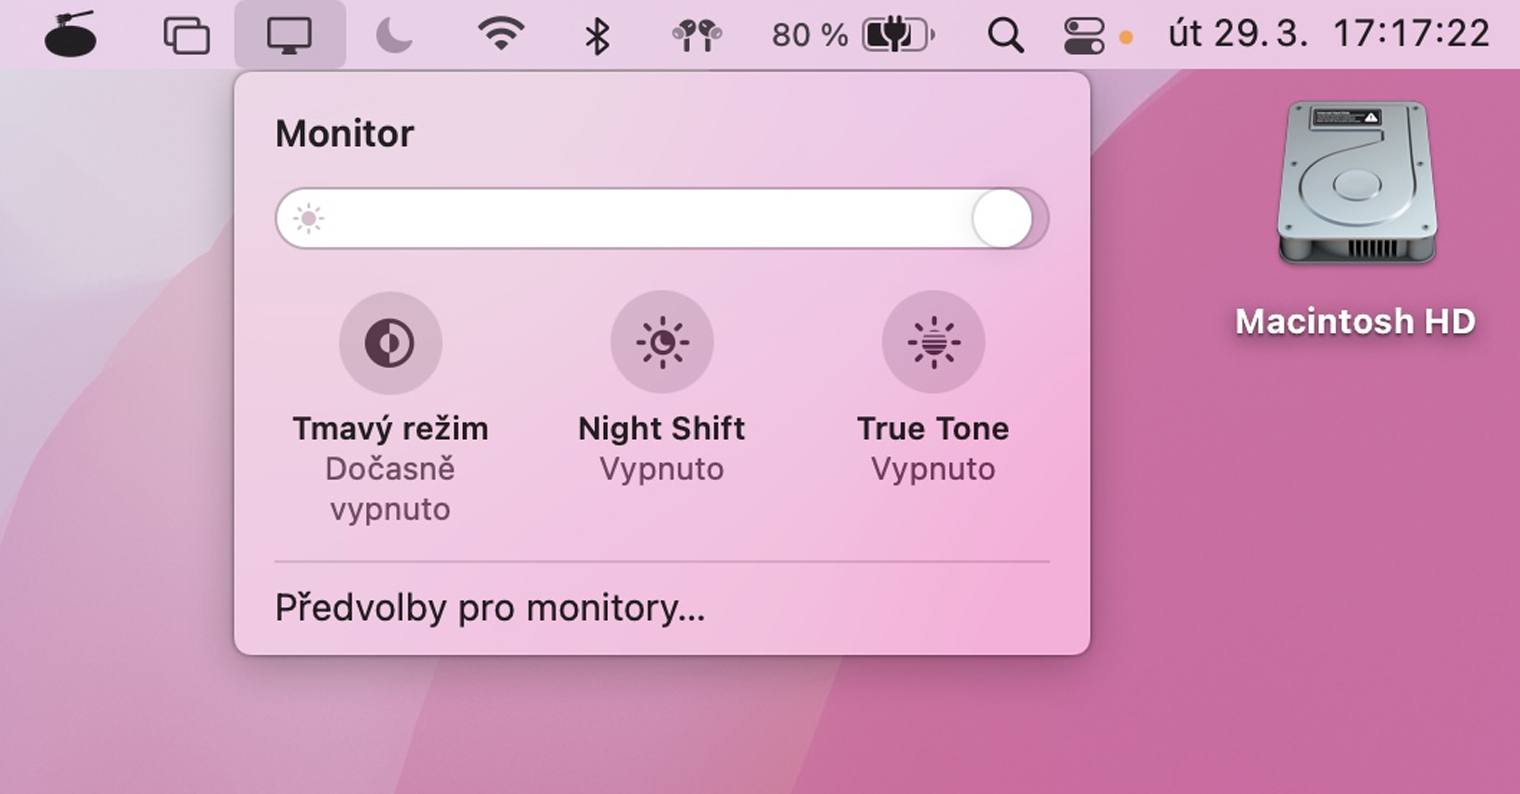Click the AirPods icon in menu bar
This screenshot has width=1520, height=794.
(697, 36)
